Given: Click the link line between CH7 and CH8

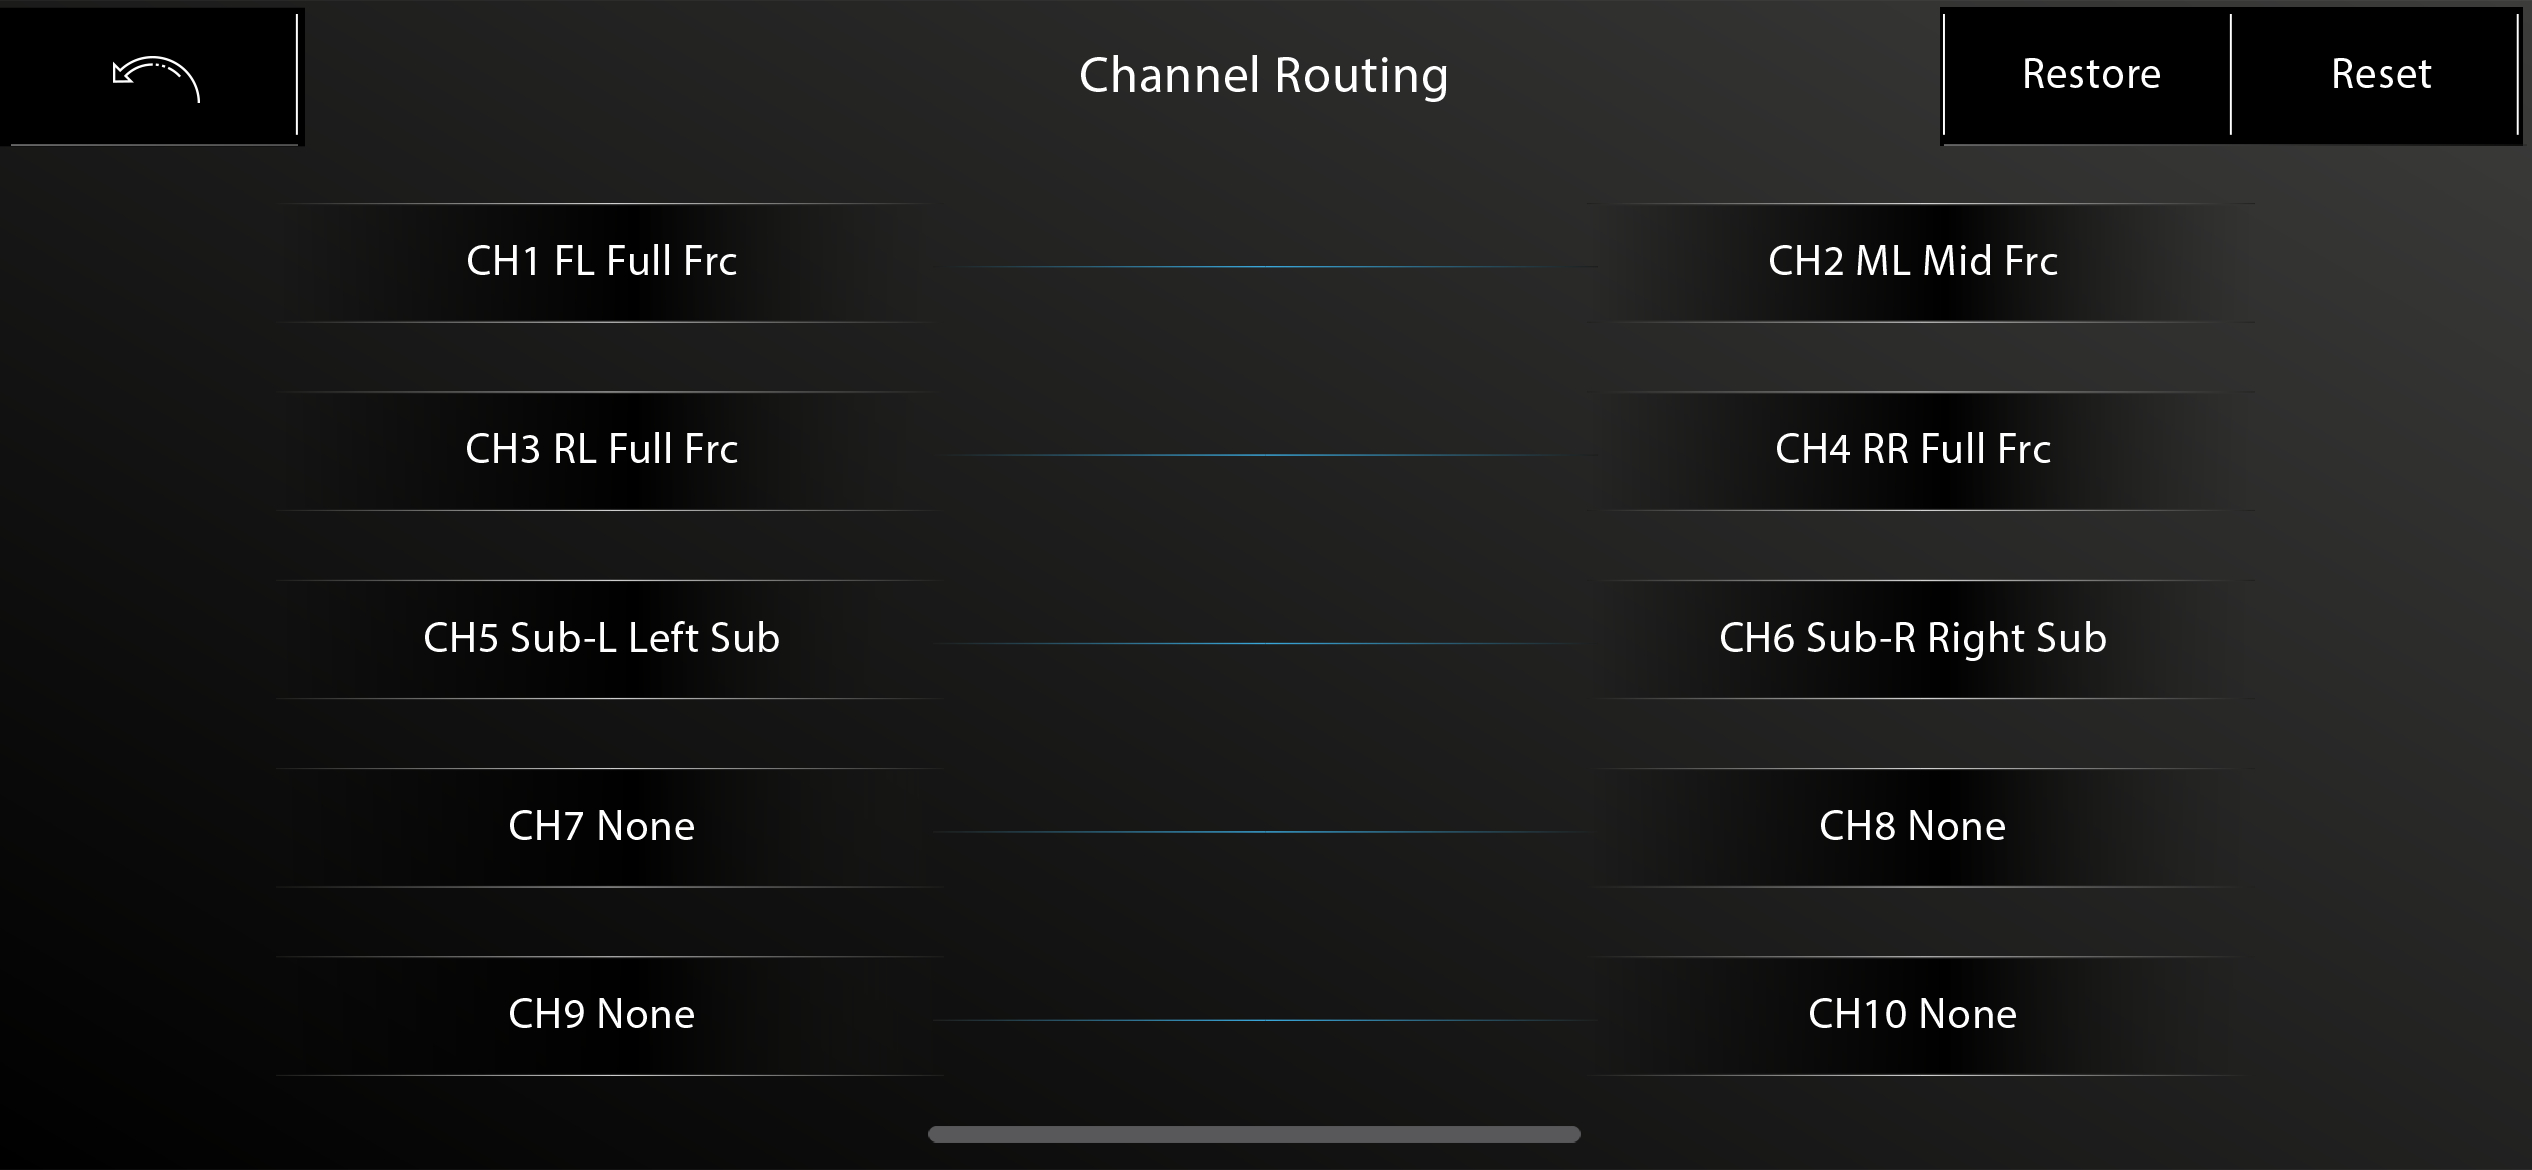Looking at the screenshot, I should [x=1262, y=832].
